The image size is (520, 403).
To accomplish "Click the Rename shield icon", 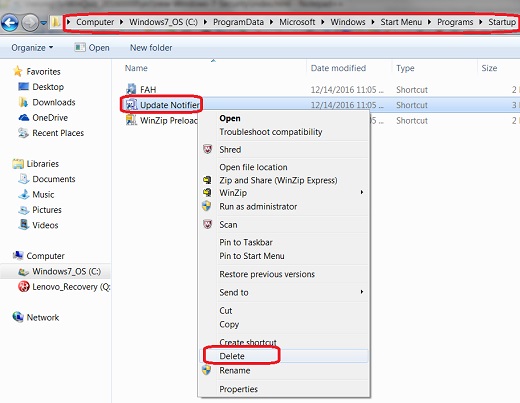I will [207, 370].
